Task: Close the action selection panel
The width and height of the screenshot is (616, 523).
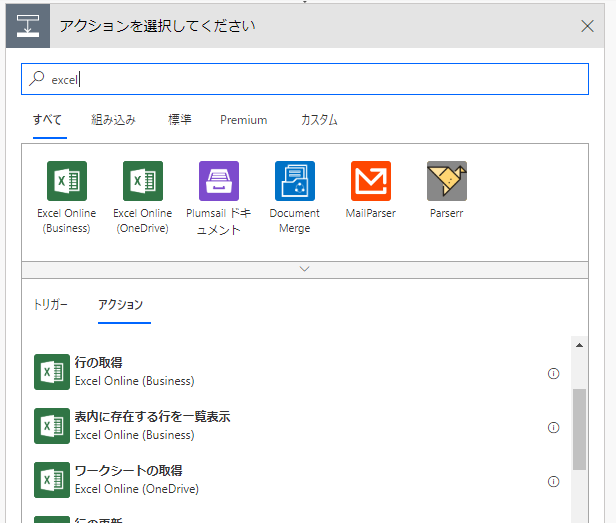Action: [x=587, y=26]
